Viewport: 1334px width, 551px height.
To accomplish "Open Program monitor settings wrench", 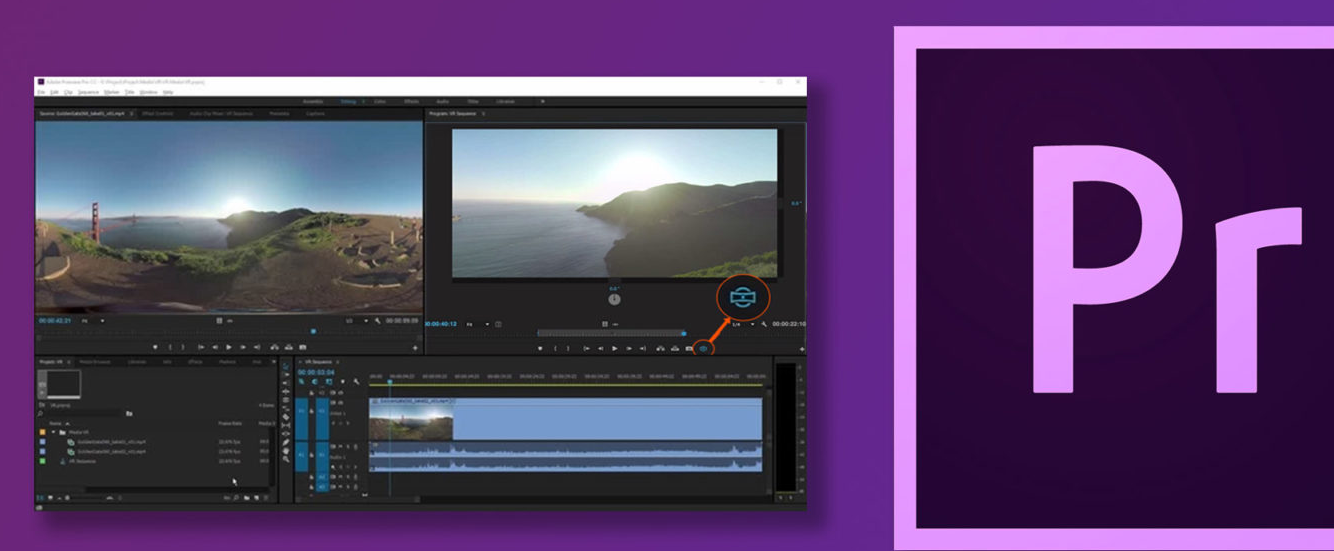I will [764, 324].
